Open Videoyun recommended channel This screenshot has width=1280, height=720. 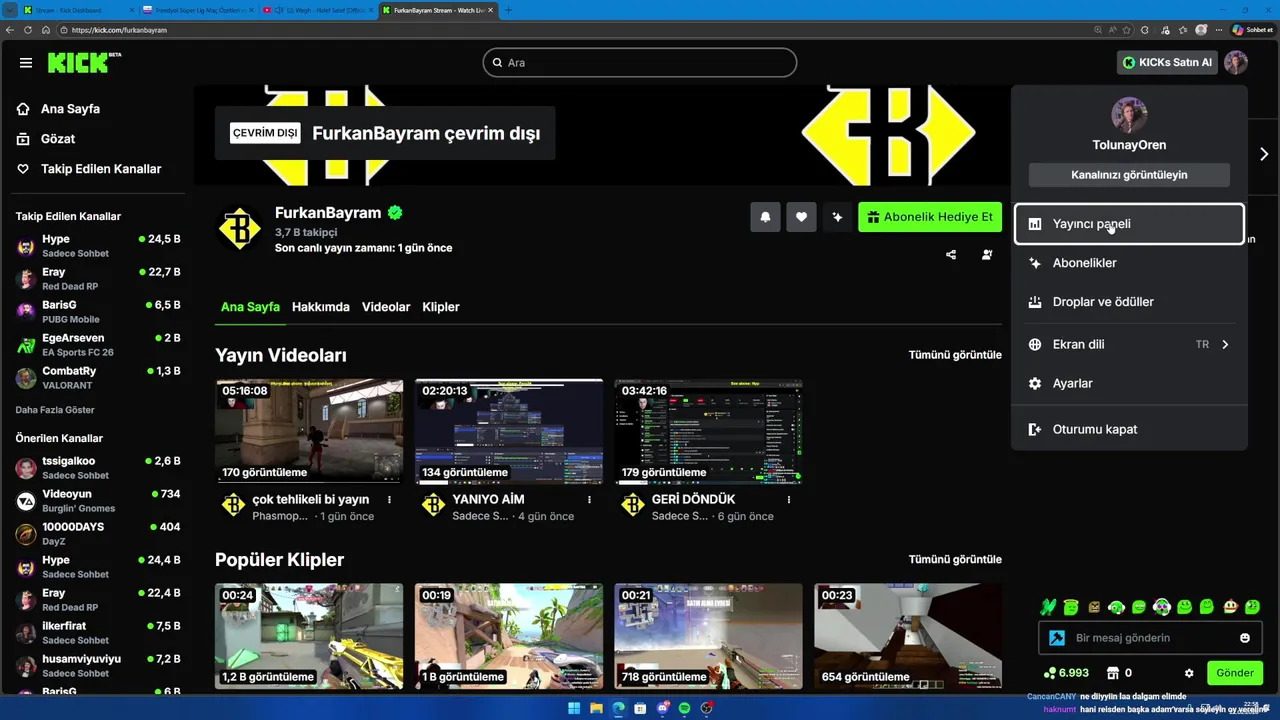point(98,501)
